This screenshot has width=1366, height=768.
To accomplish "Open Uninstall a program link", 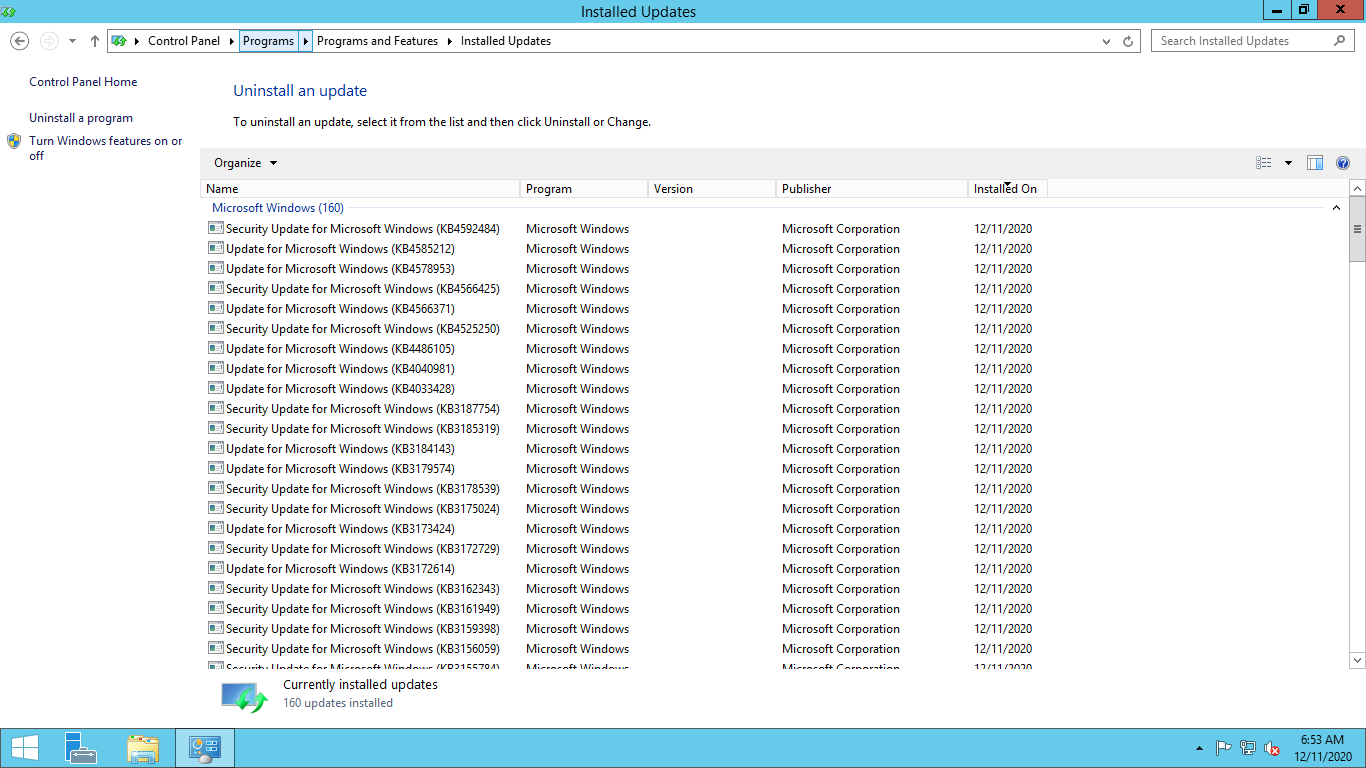I will (81, 118).
